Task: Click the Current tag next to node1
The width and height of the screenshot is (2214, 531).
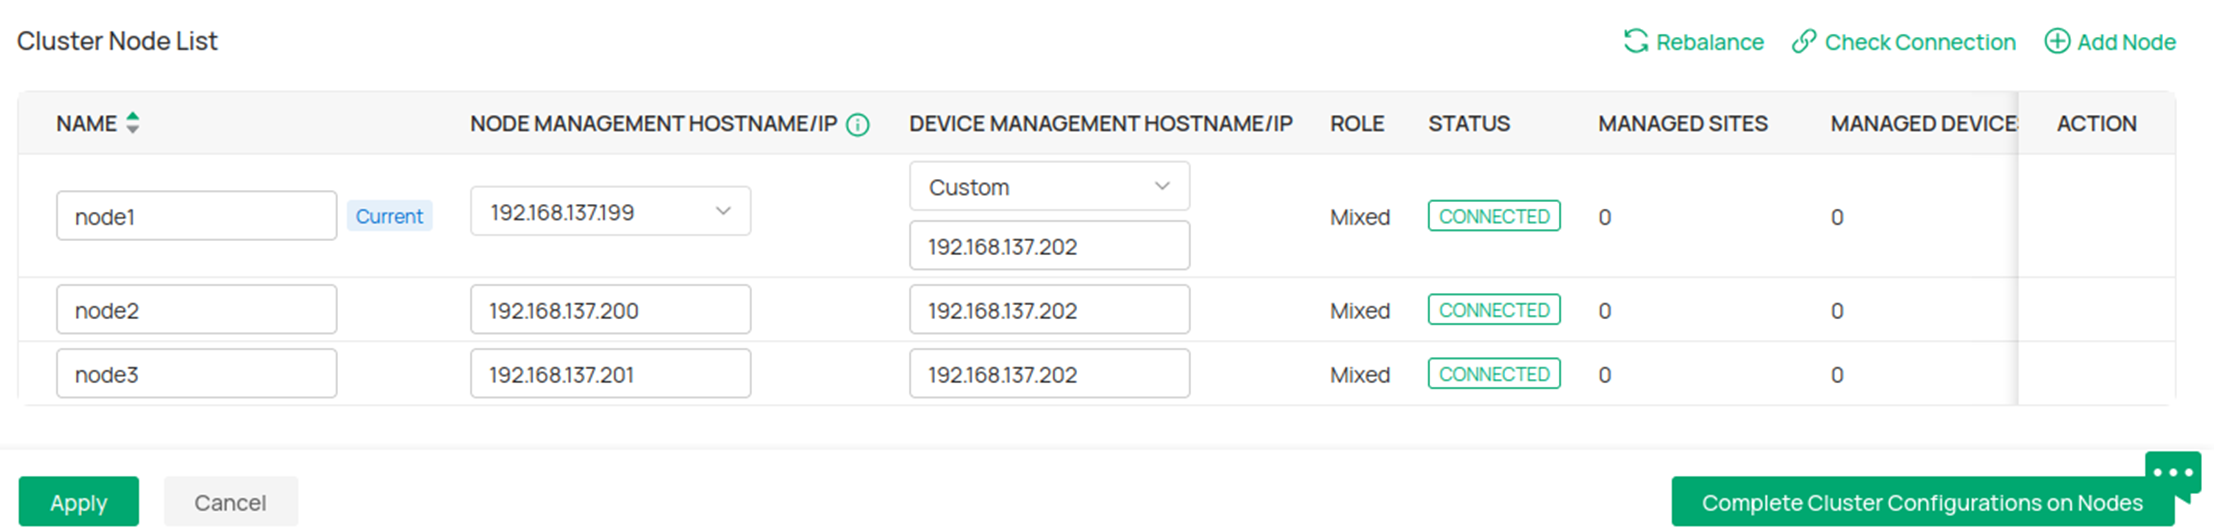Action: point(389,216)
